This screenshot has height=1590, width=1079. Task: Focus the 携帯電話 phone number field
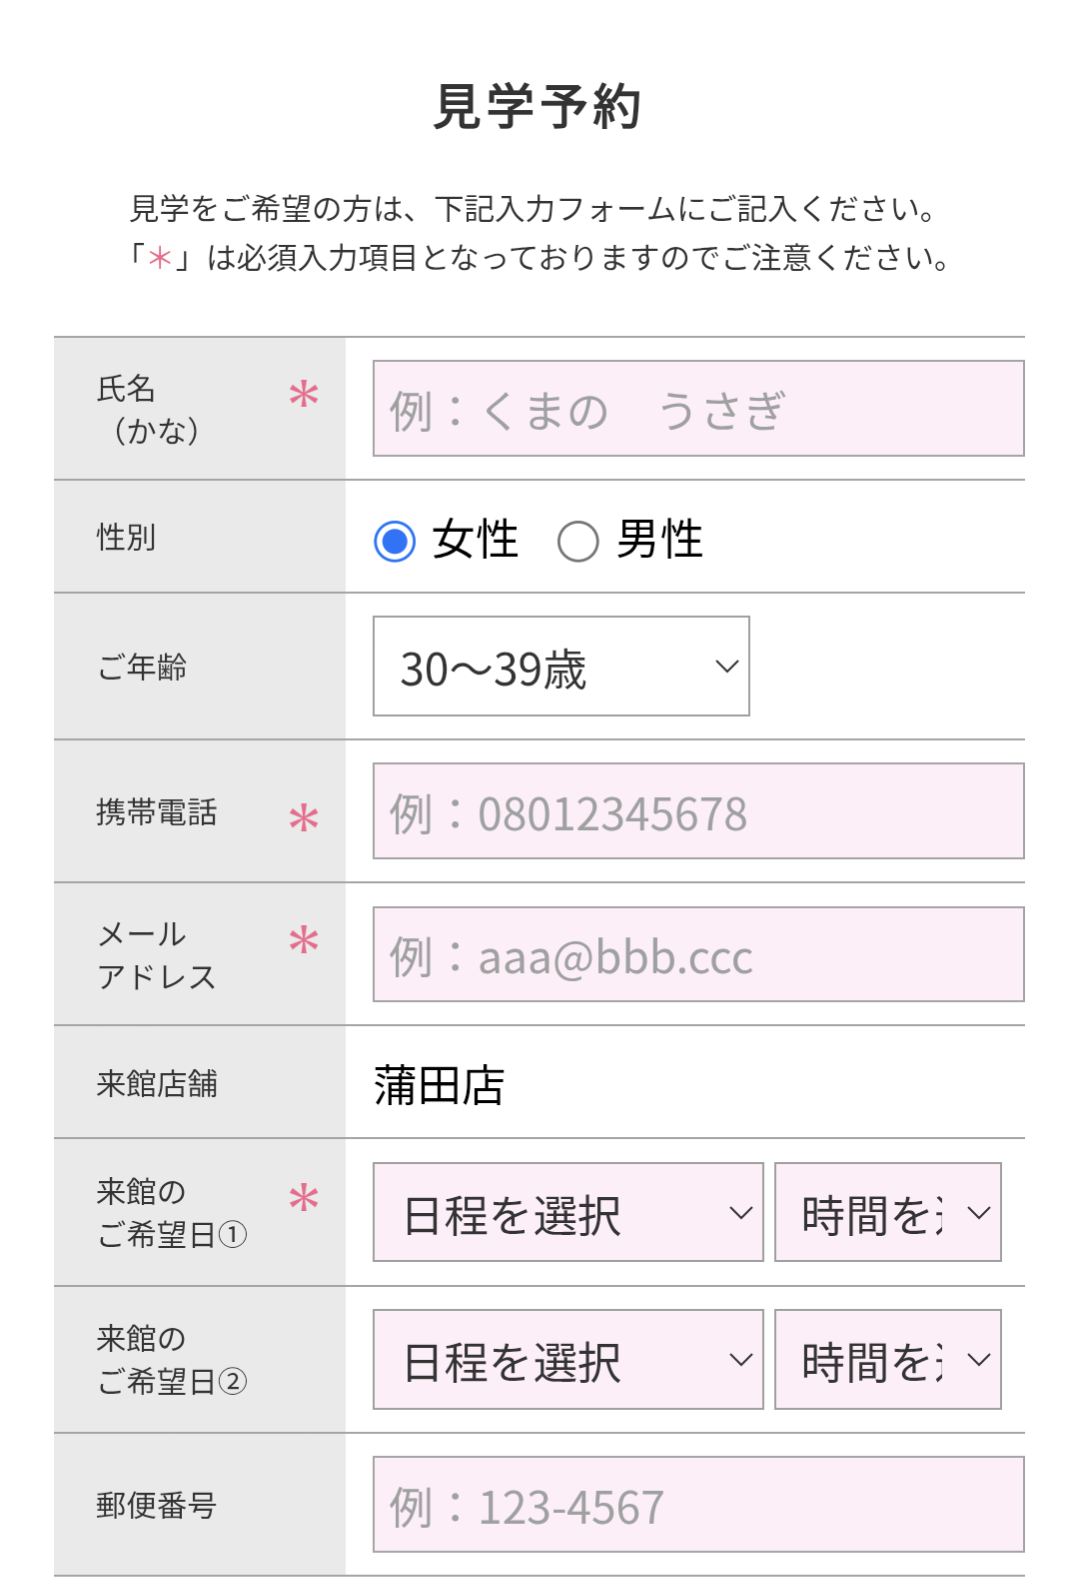click(x=698, y=812)
